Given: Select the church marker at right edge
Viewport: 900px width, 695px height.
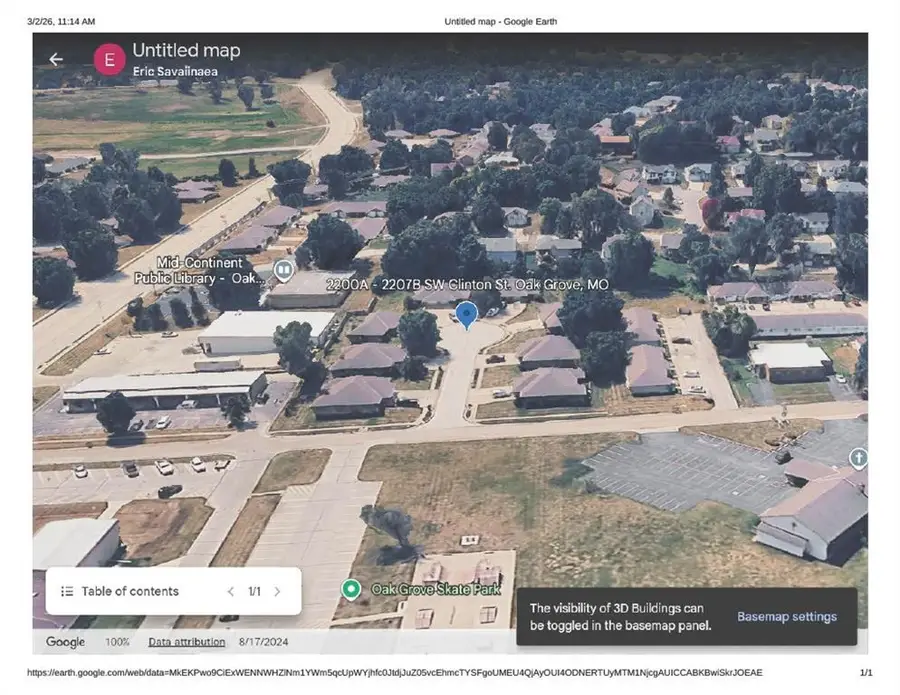Looking at the screenshot, I should [857, 458].
